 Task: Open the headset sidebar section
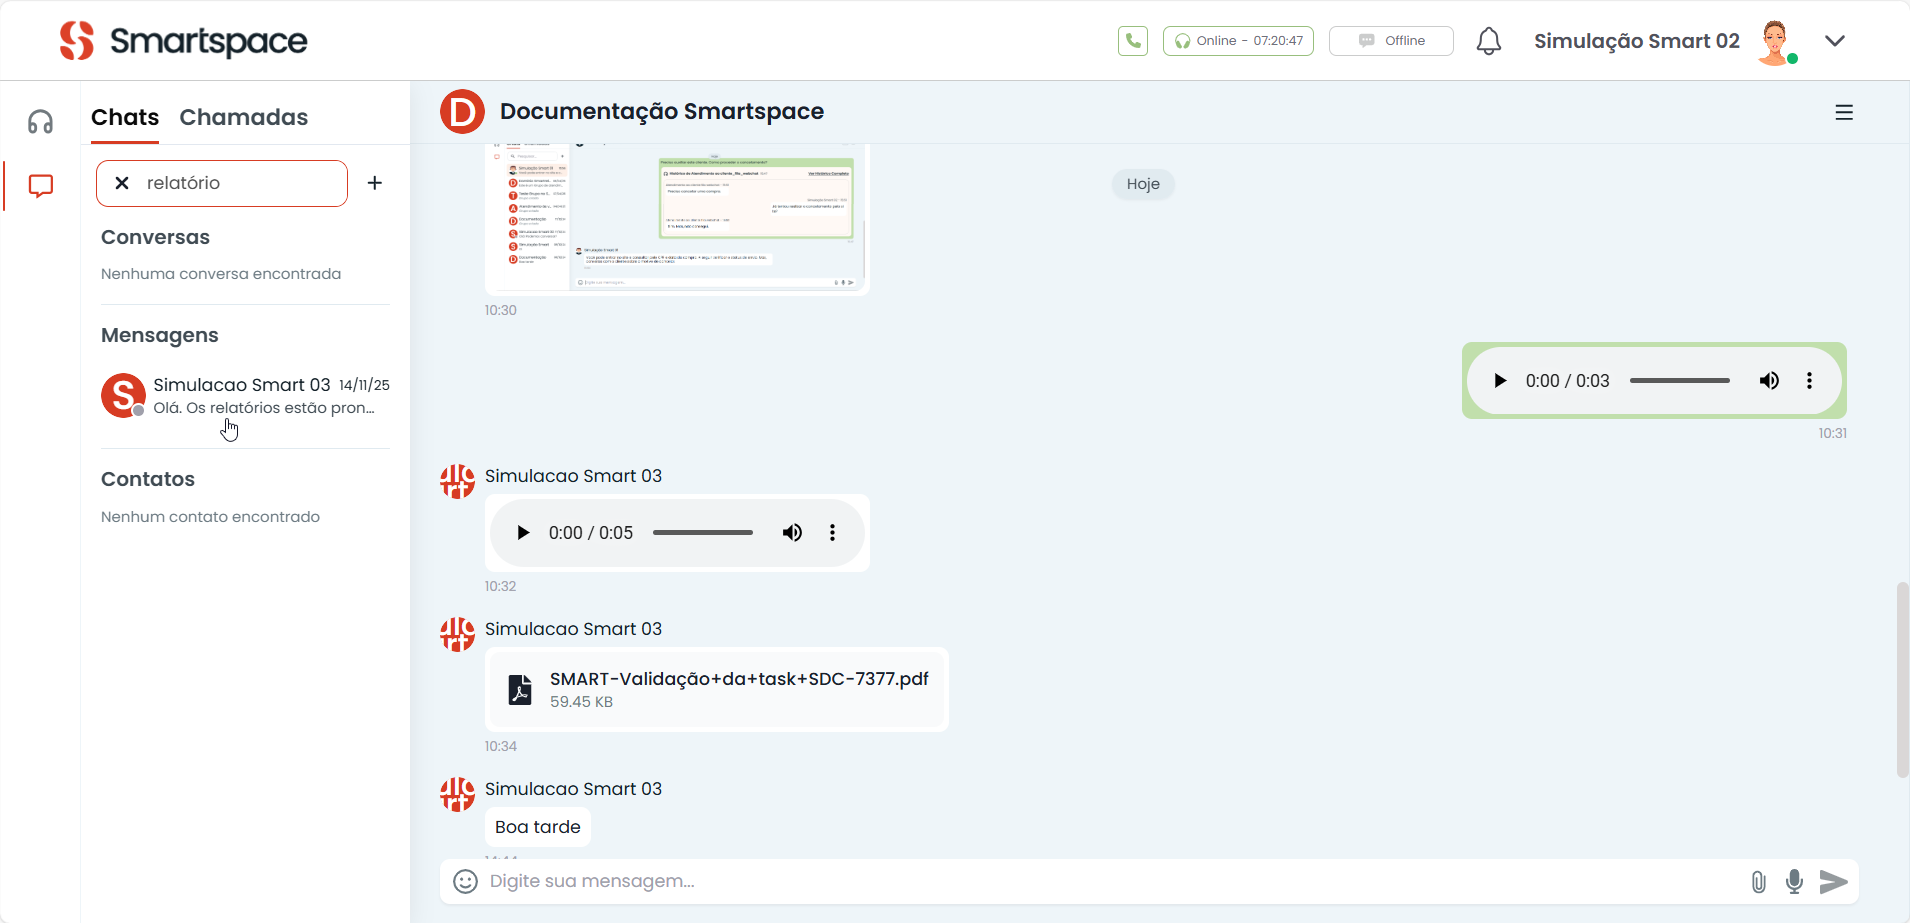click(x=41, y=122)
